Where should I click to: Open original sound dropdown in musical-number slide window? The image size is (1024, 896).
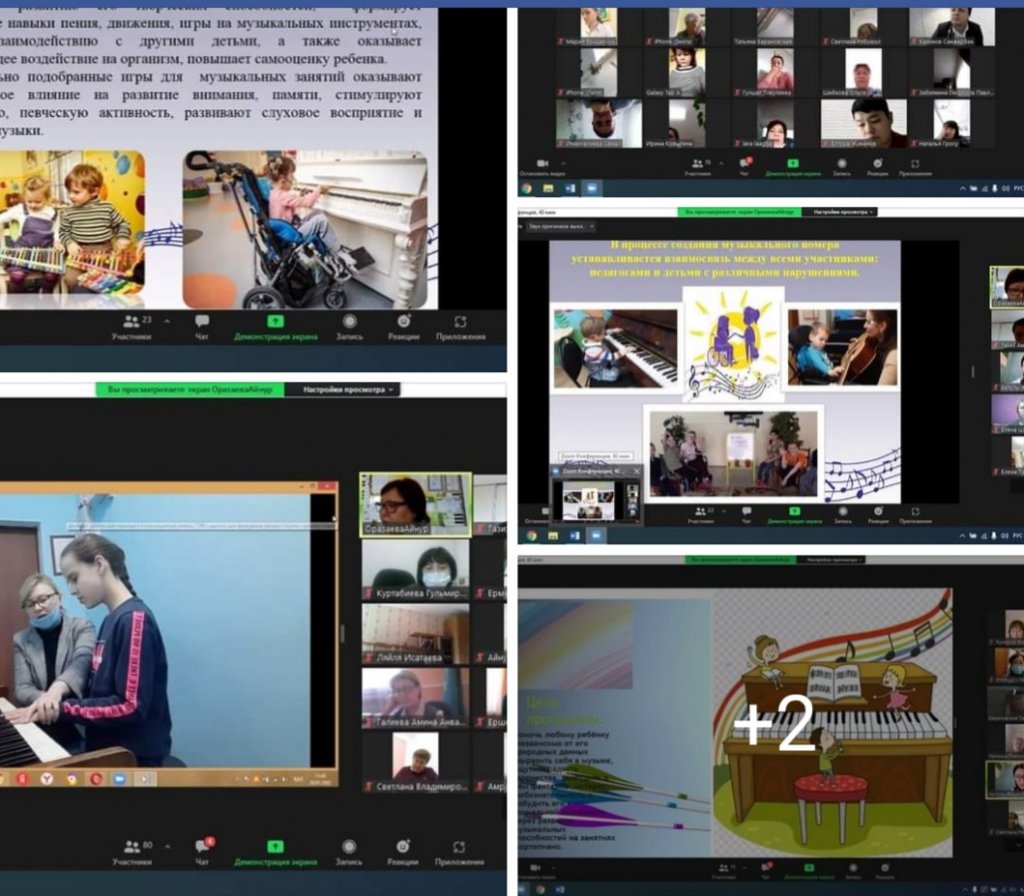pyautogui.click(x=560, y=226)
